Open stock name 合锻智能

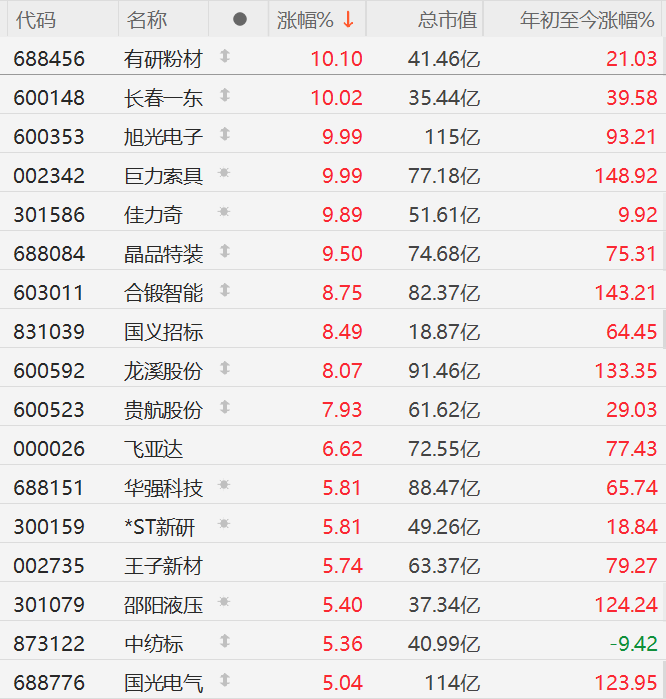(163, 293)
